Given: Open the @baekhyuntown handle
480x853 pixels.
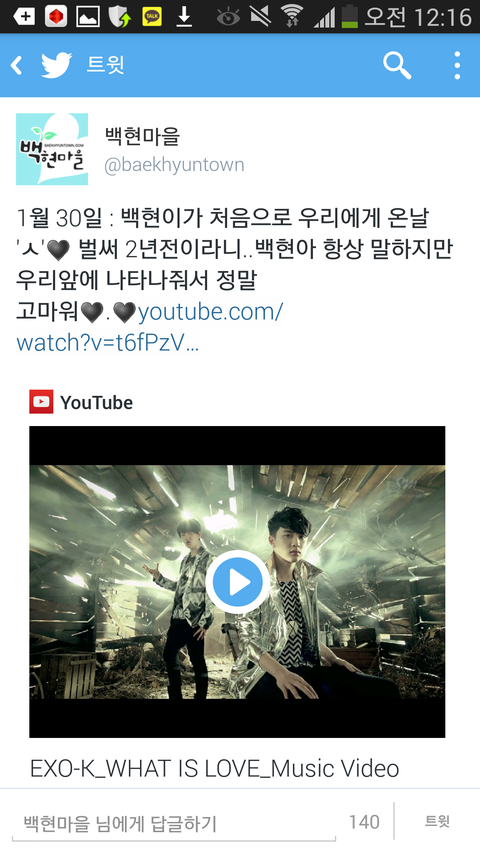Looking at the screenshot, I should coord(174,165).
